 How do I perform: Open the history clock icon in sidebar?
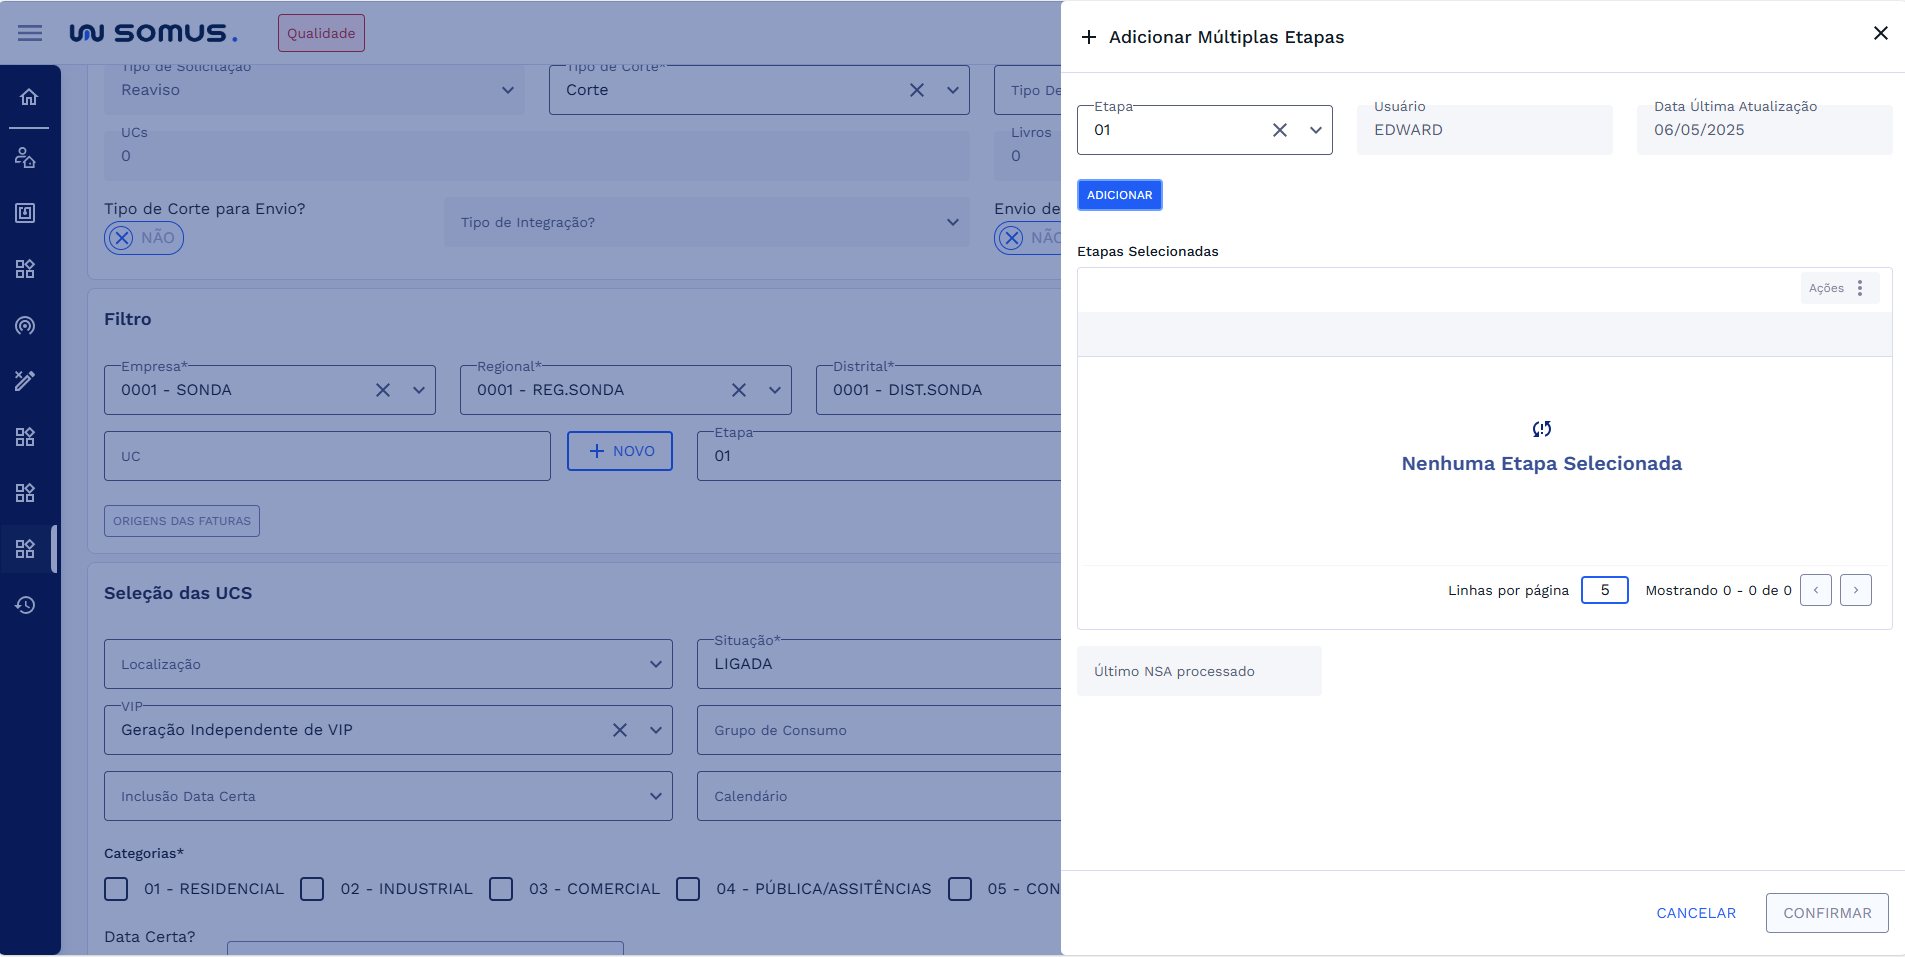pos(26,605)
